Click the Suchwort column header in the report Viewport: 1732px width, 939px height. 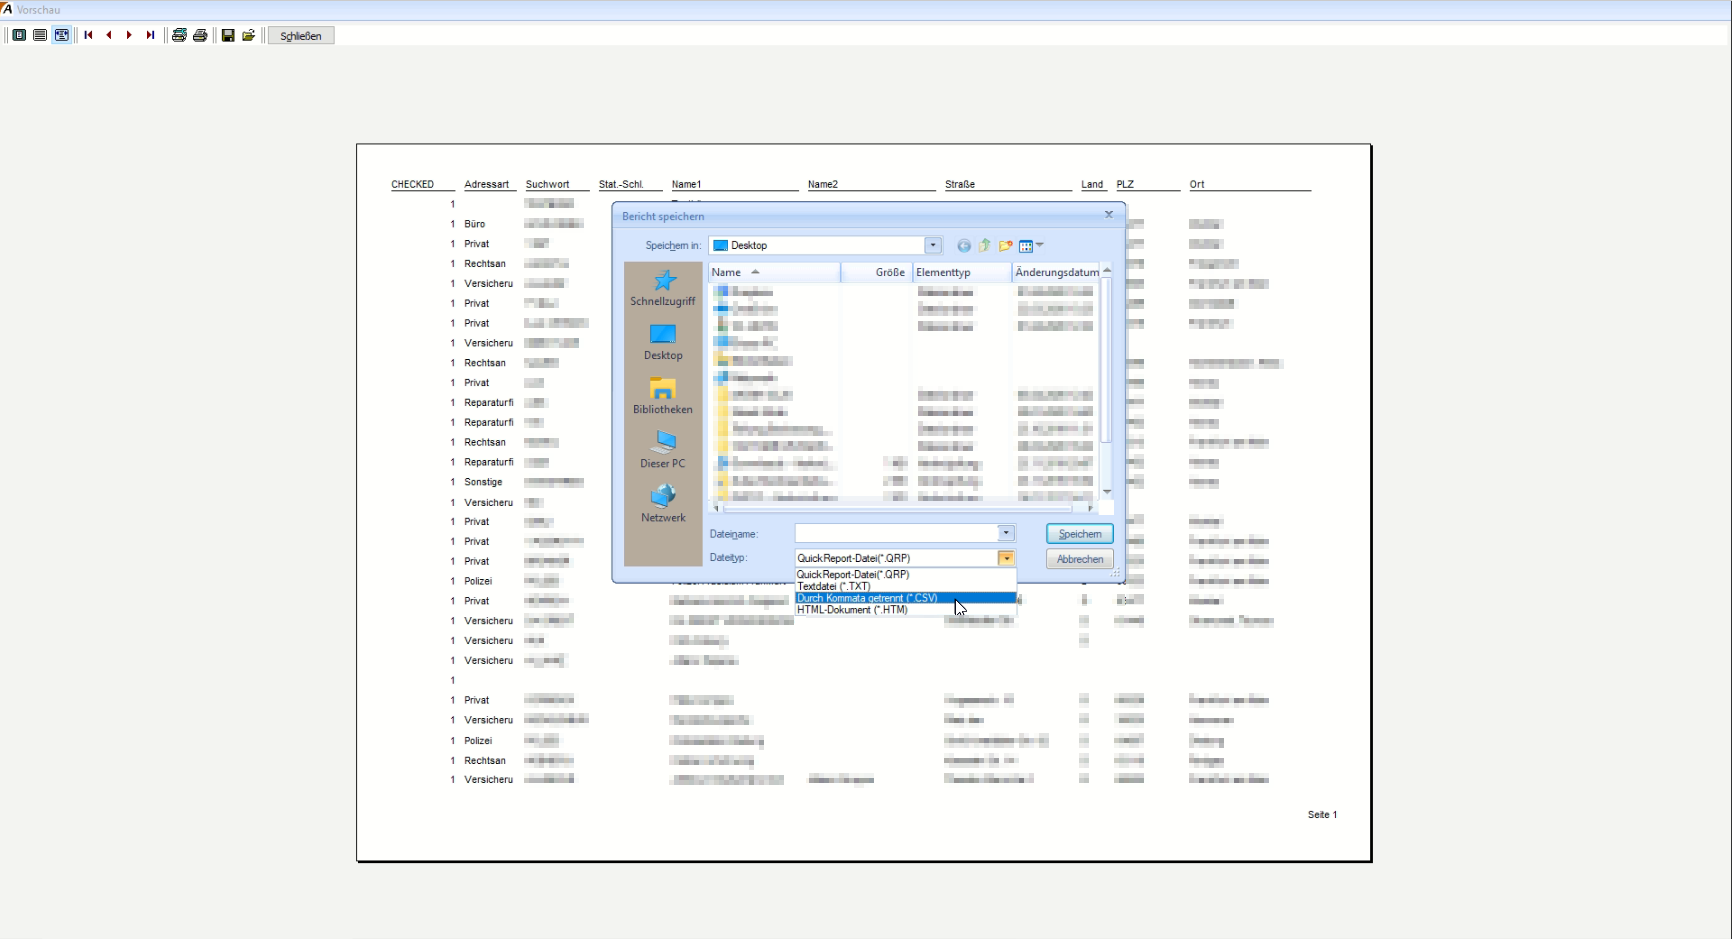(547, 184)
